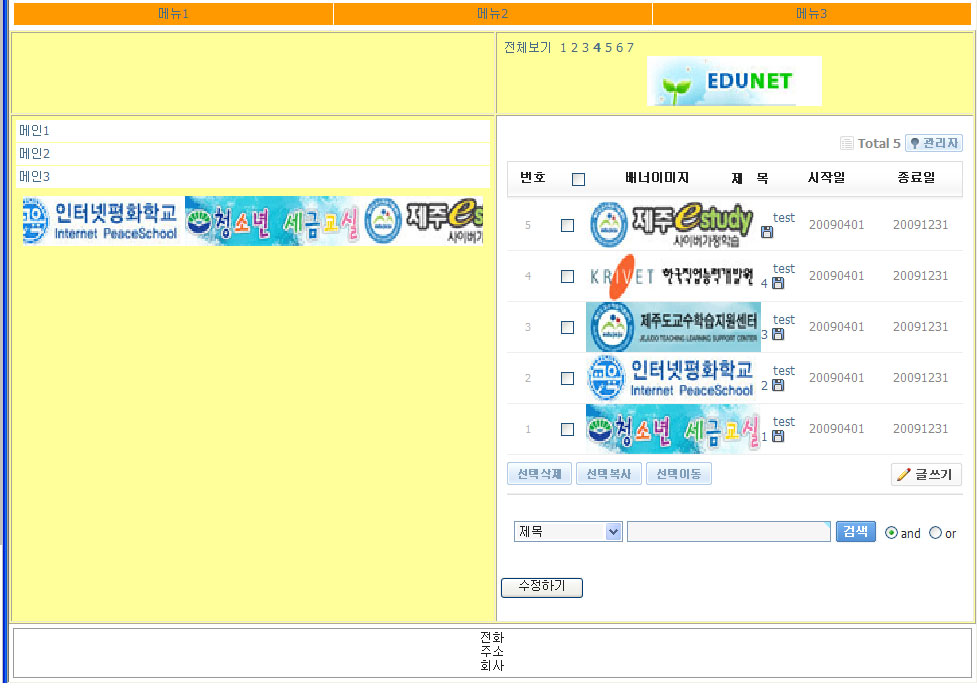Viewport: 977px width, 700px height.
Task: Click the save disk icon in row 3
Action: (778, 334)
